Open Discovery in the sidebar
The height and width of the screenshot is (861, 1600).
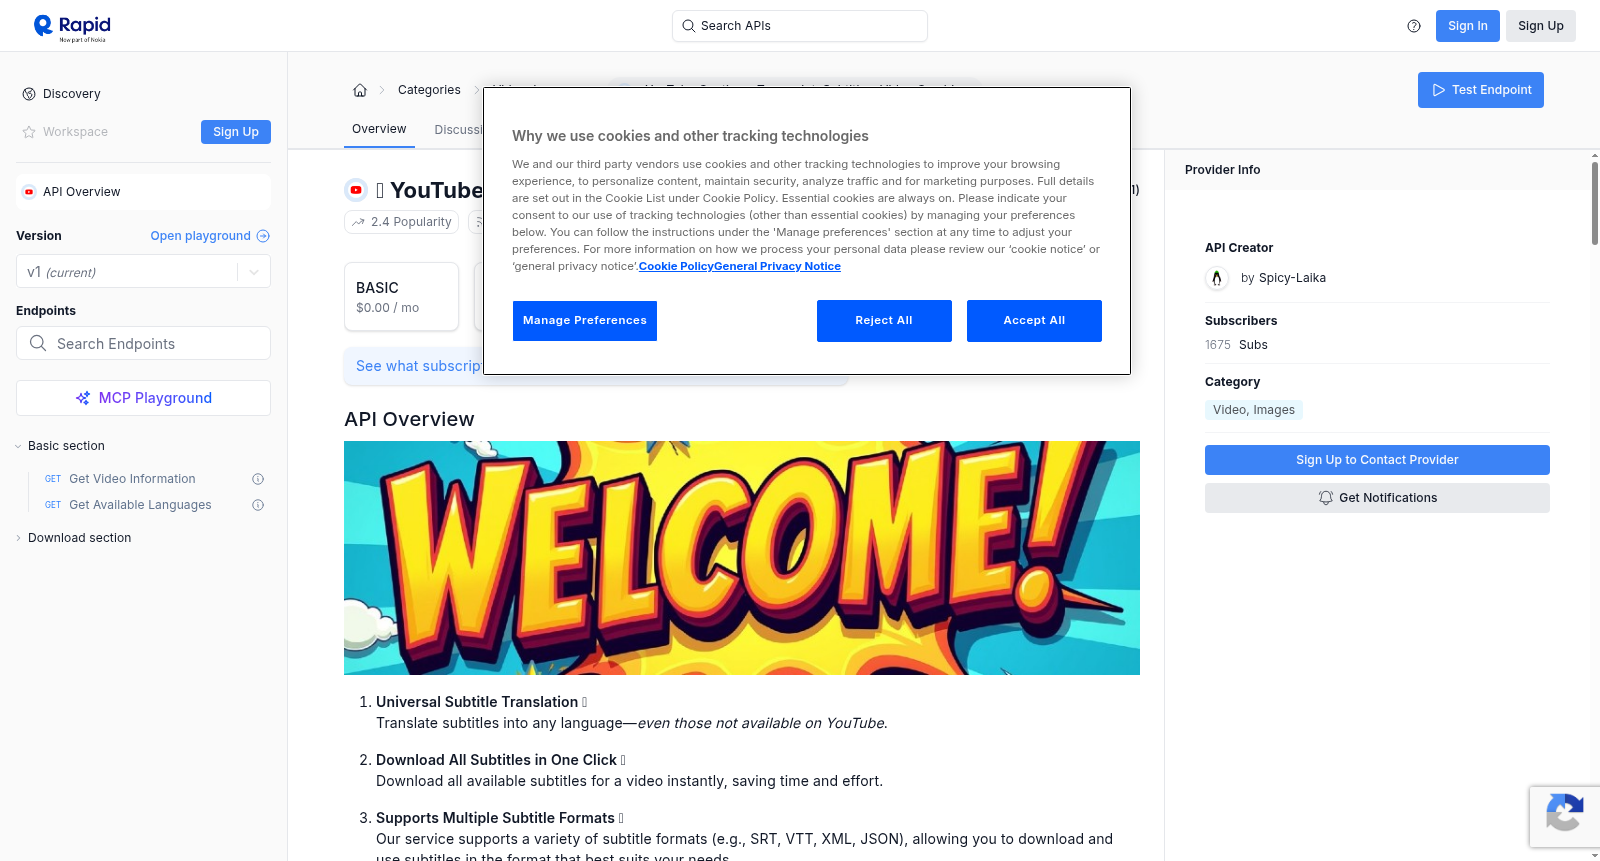[x=71, y=94]
